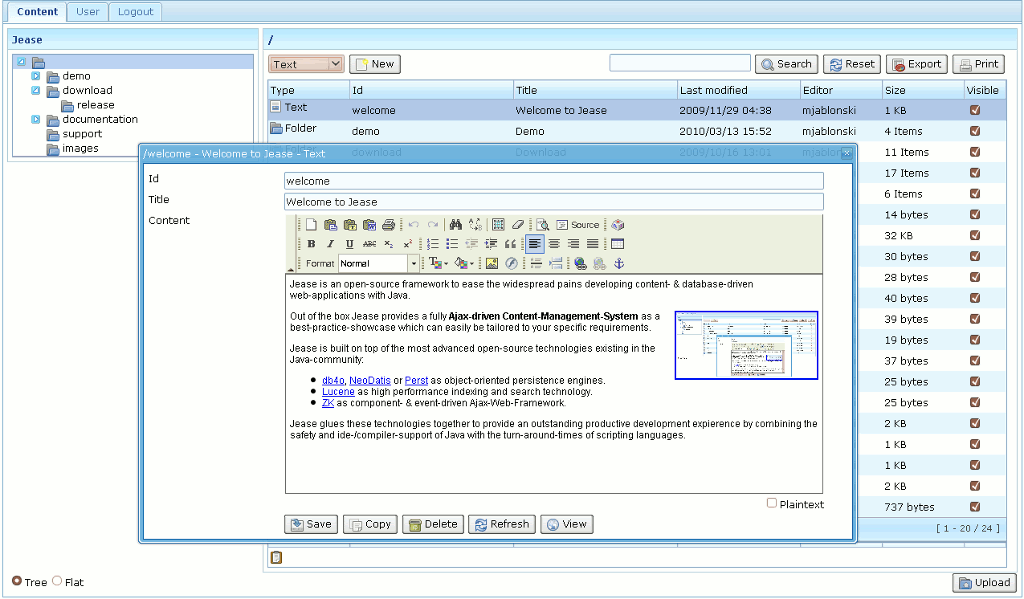Select Align Left icon
The width and height of the screenshot is (1024, 599).
point(535,244)
